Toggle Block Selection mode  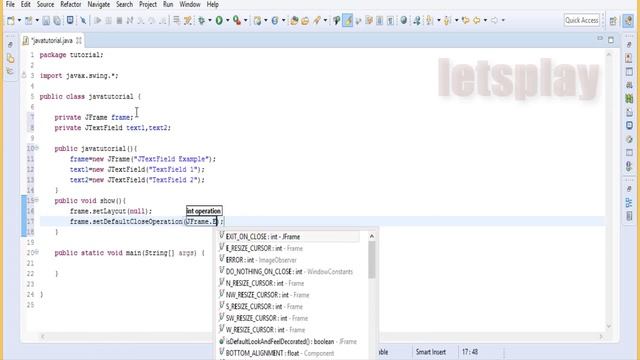point(380,20)
